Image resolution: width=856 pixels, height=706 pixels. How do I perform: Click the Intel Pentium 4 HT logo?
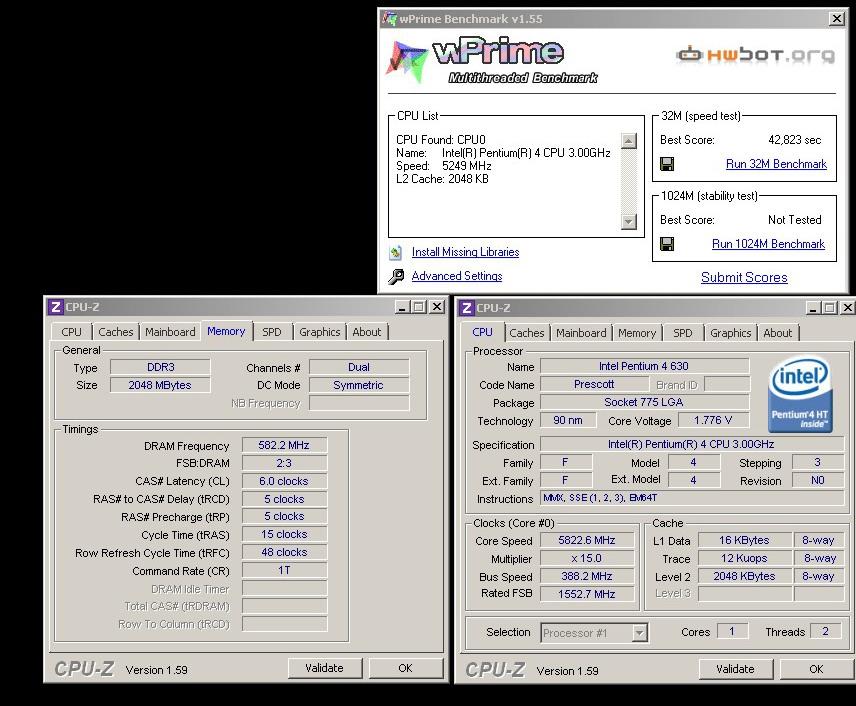click(800, 394)
